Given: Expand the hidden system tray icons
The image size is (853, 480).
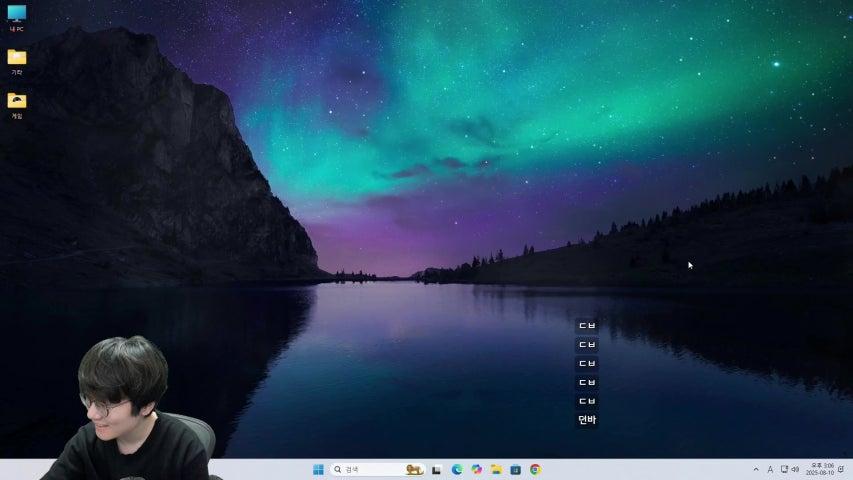Looking at the screenshot, I should point(756,469).
